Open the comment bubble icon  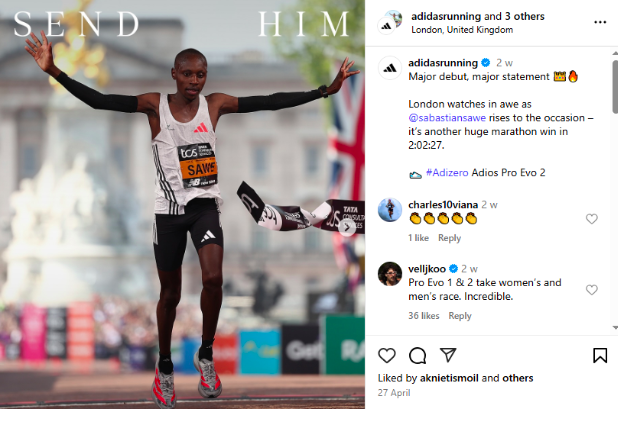click(417, 355)
